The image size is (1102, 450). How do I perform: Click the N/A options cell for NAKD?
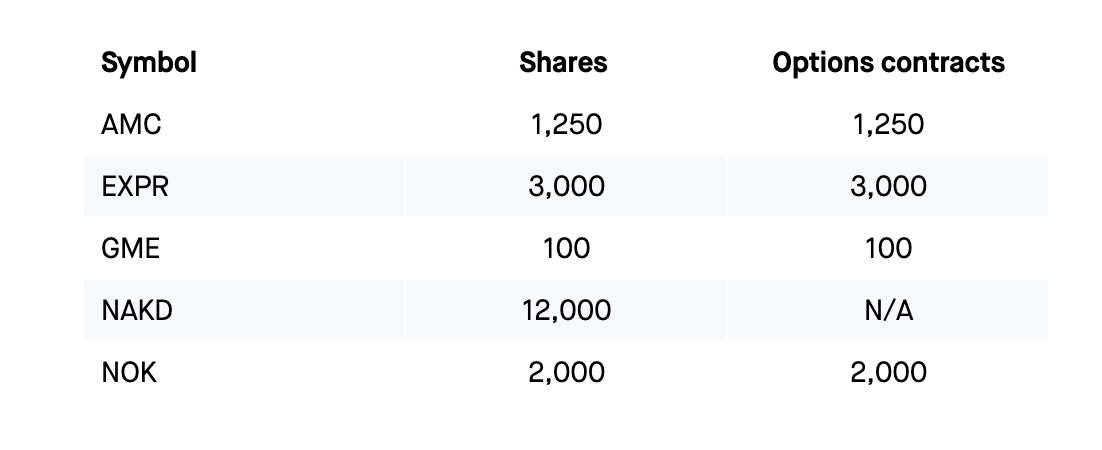888,310
